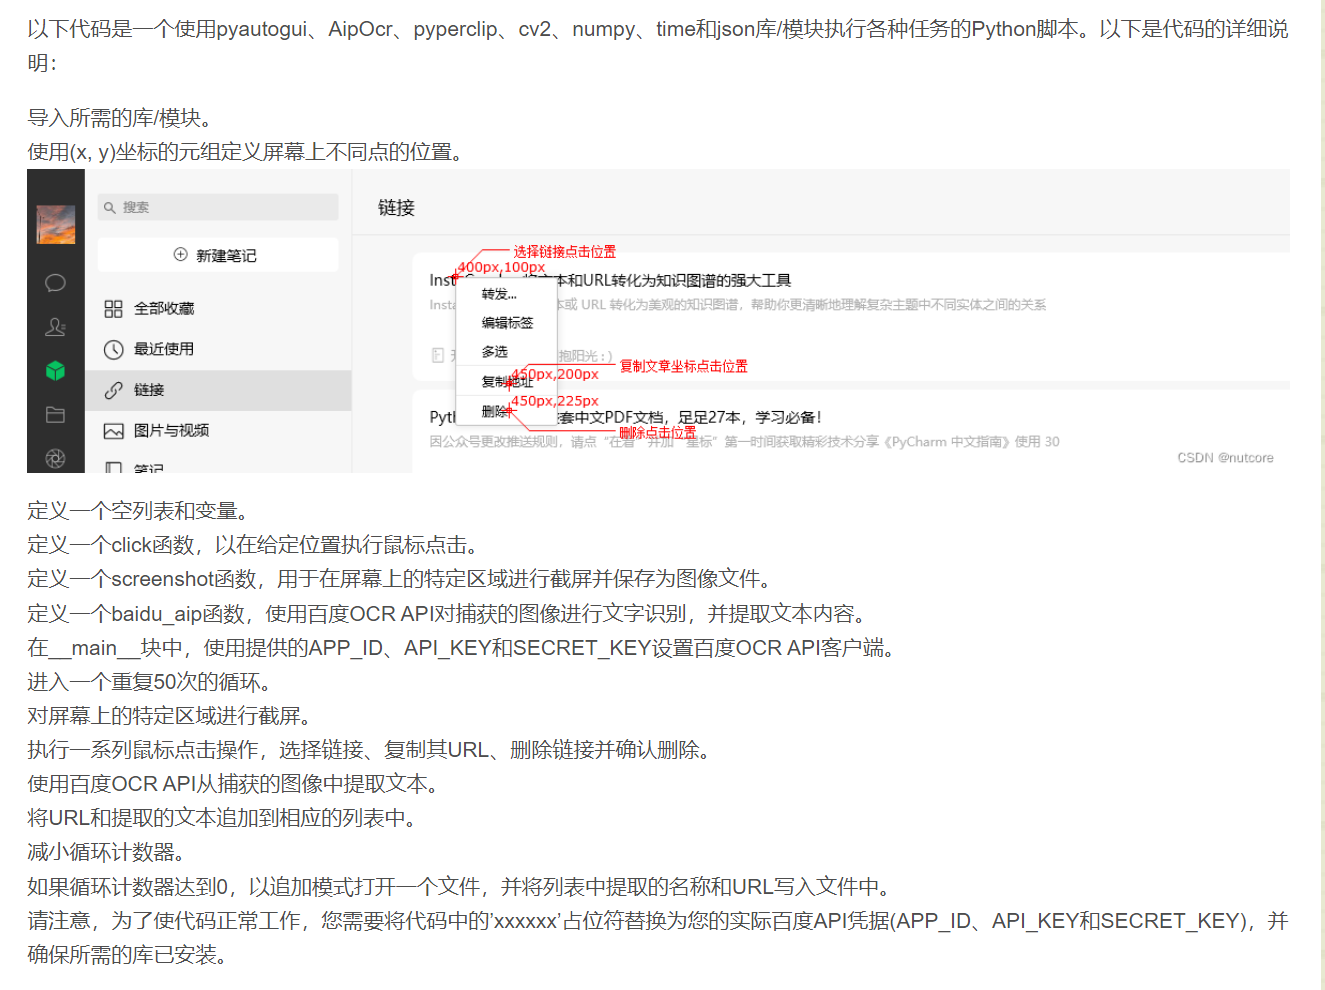Select the 链接 category in sidebar
Image resolution: width=1325 pixels, height=990 pixels.
tap(218, 390)
